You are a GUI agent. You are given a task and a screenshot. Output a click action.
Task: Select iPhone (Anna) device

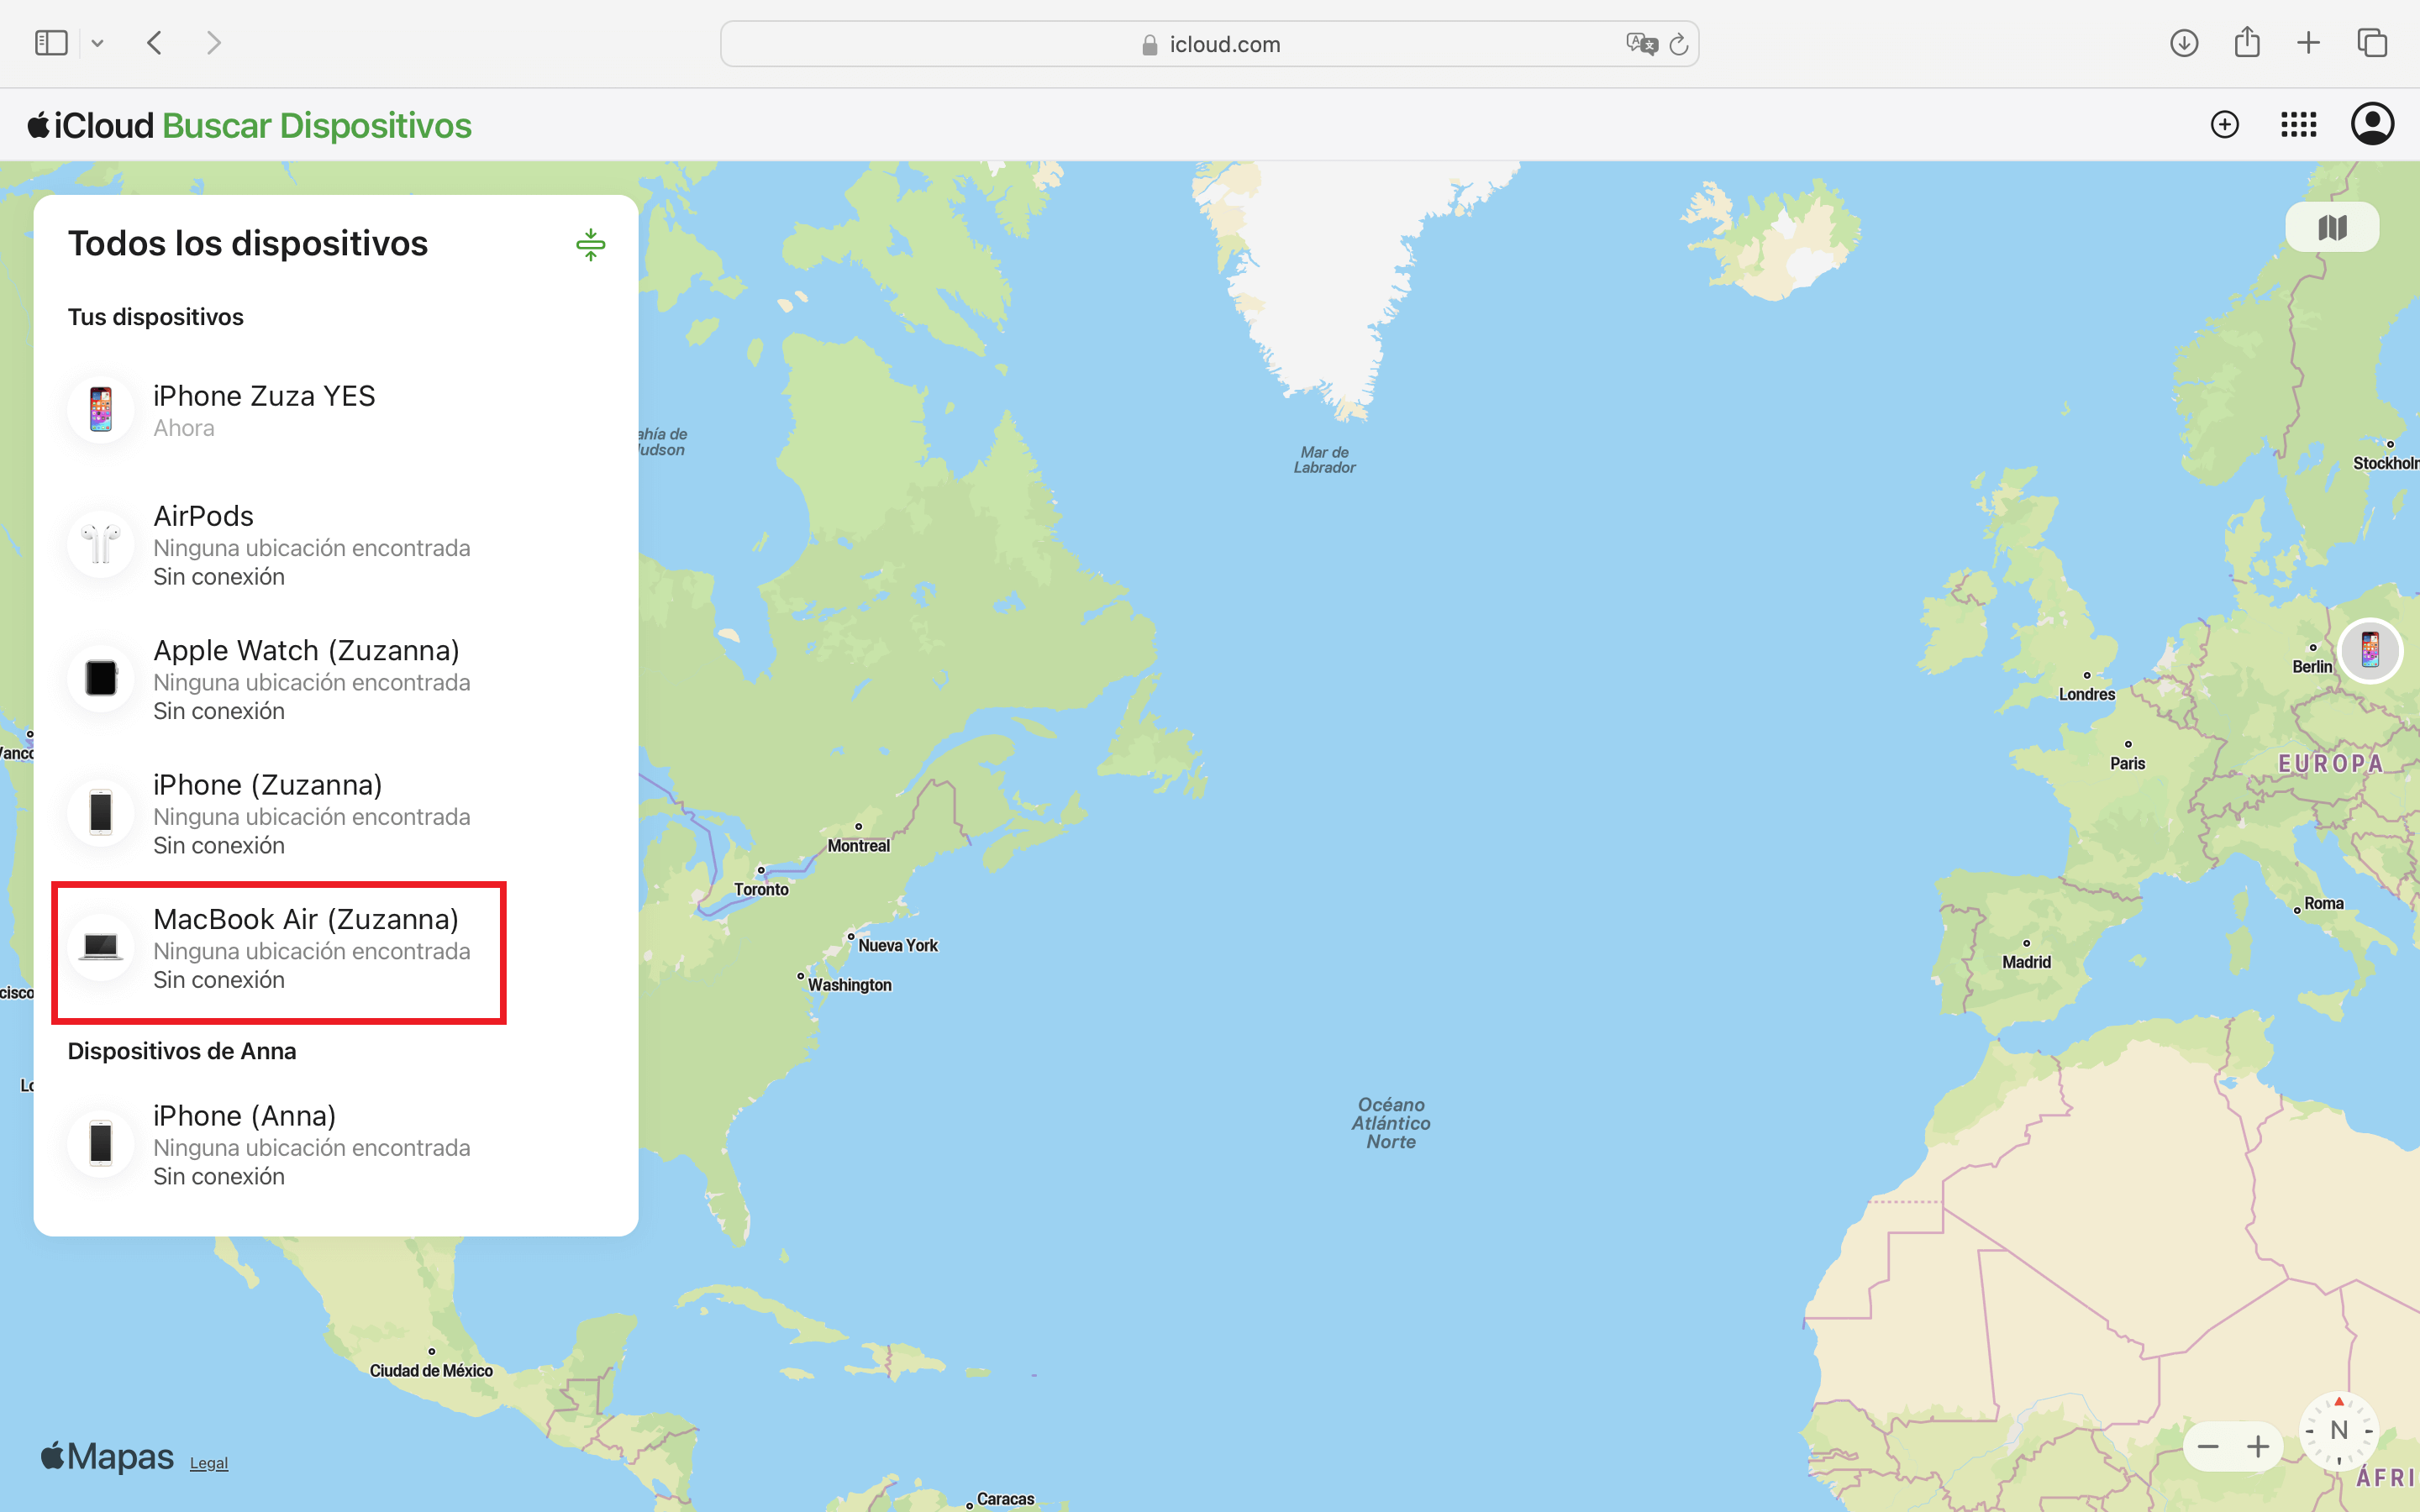pyautogui.click(x=336, y=1145)
